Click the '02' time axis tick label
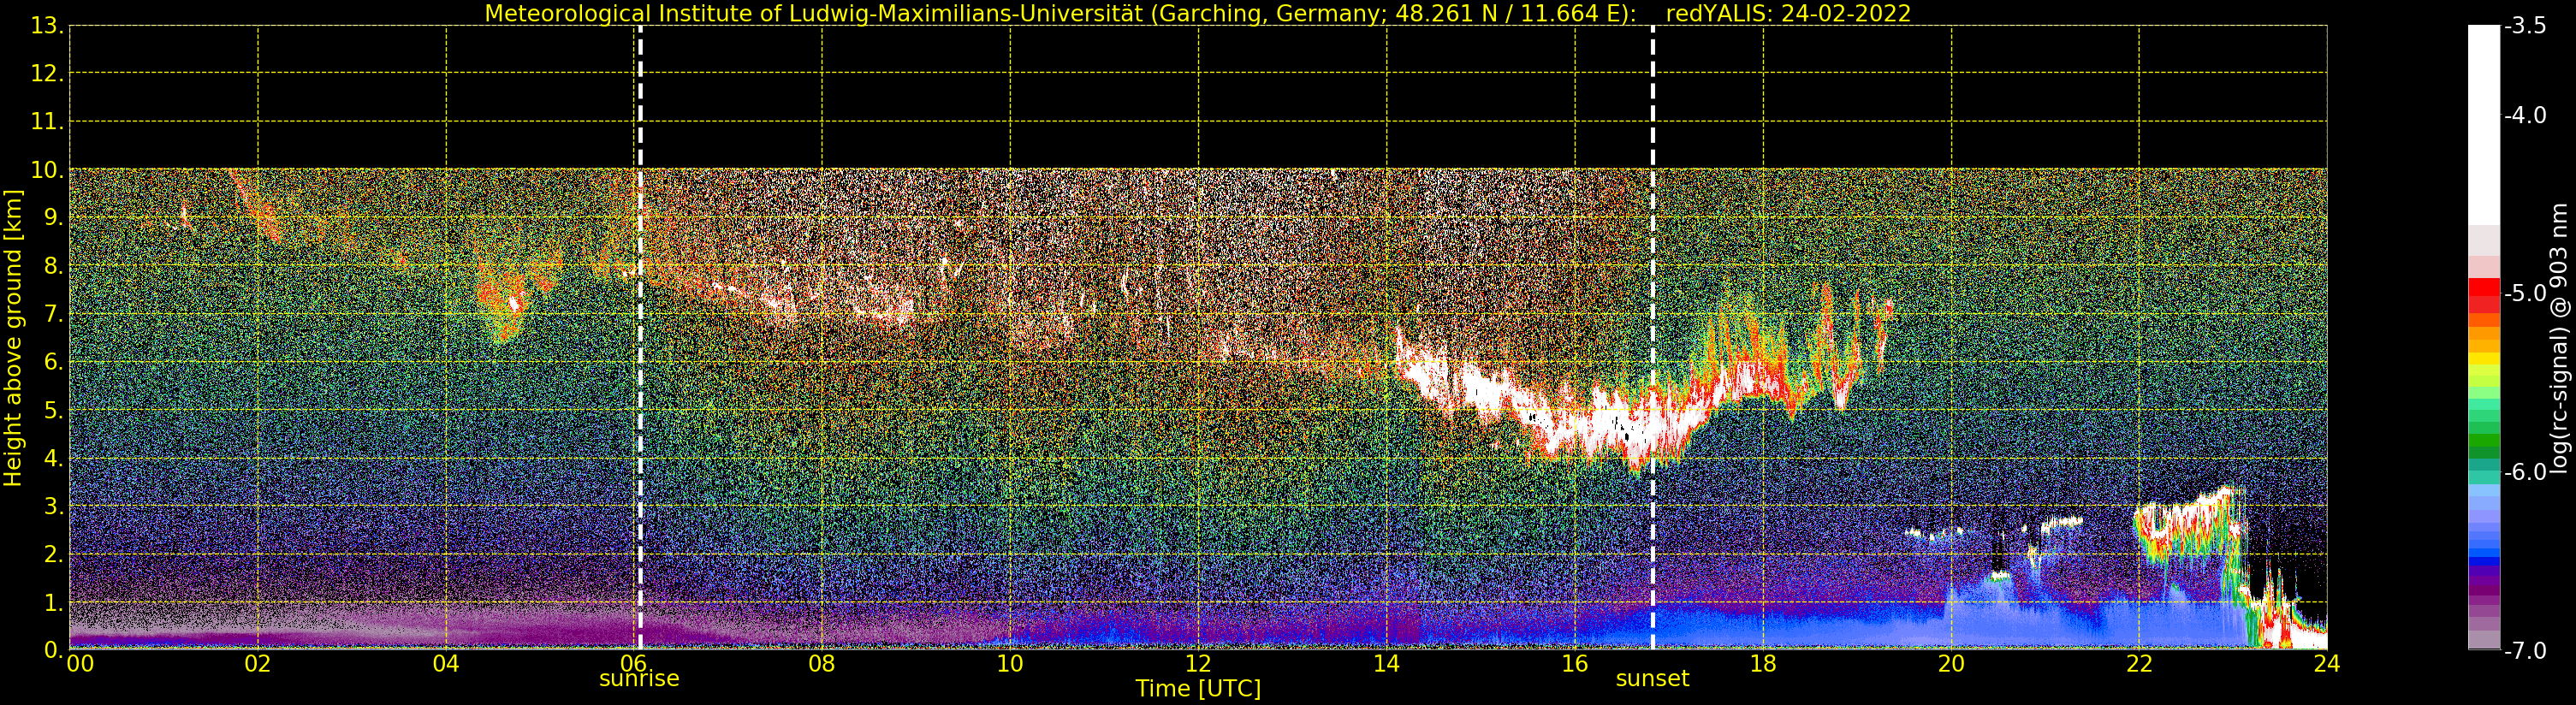Screen dimensions: 2576x705 coord(258,664)
